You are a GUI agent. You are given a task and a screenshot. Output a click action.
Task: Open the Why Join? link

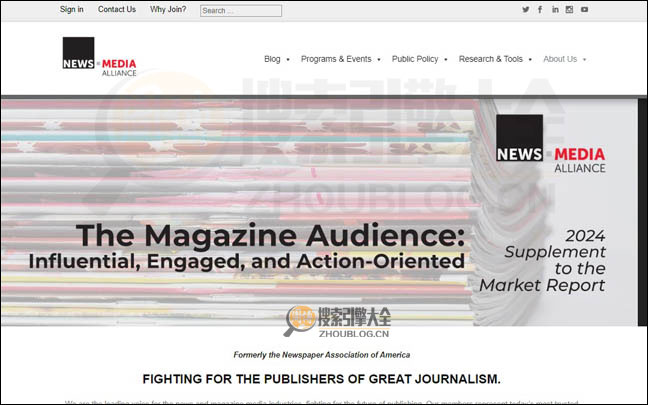pyautogui.click(x=168, y=9)
